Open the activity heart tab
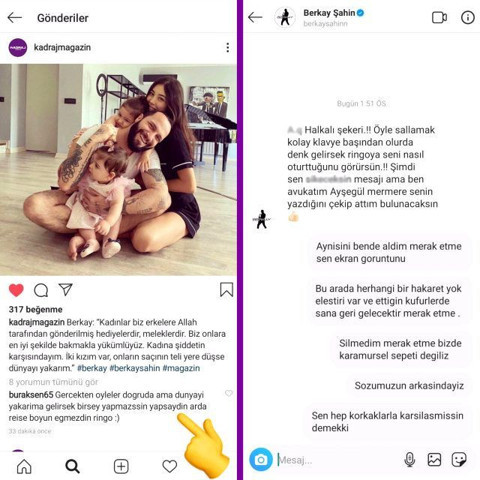Image resolution: width=480 pixels, height=480 pixels. click(x=170, y=466)
